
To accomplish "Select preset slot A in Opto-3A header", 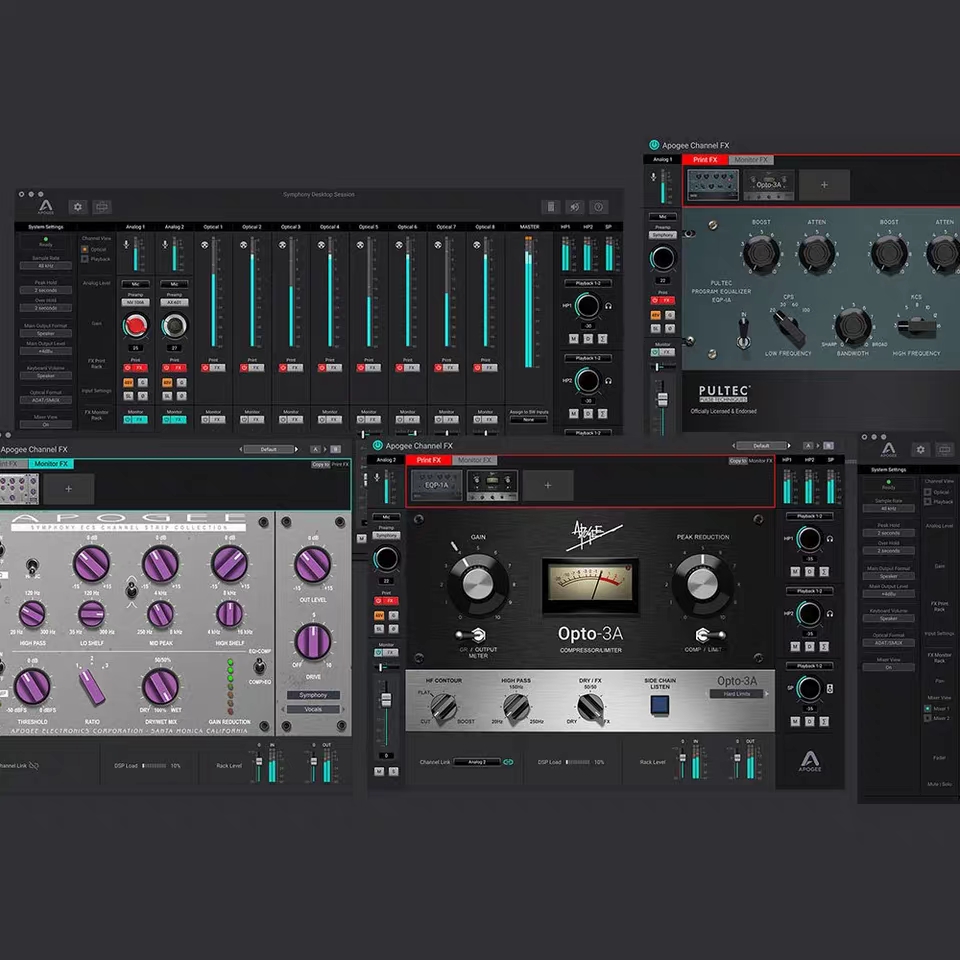I will pyautogui.click(x=809, y=446).
